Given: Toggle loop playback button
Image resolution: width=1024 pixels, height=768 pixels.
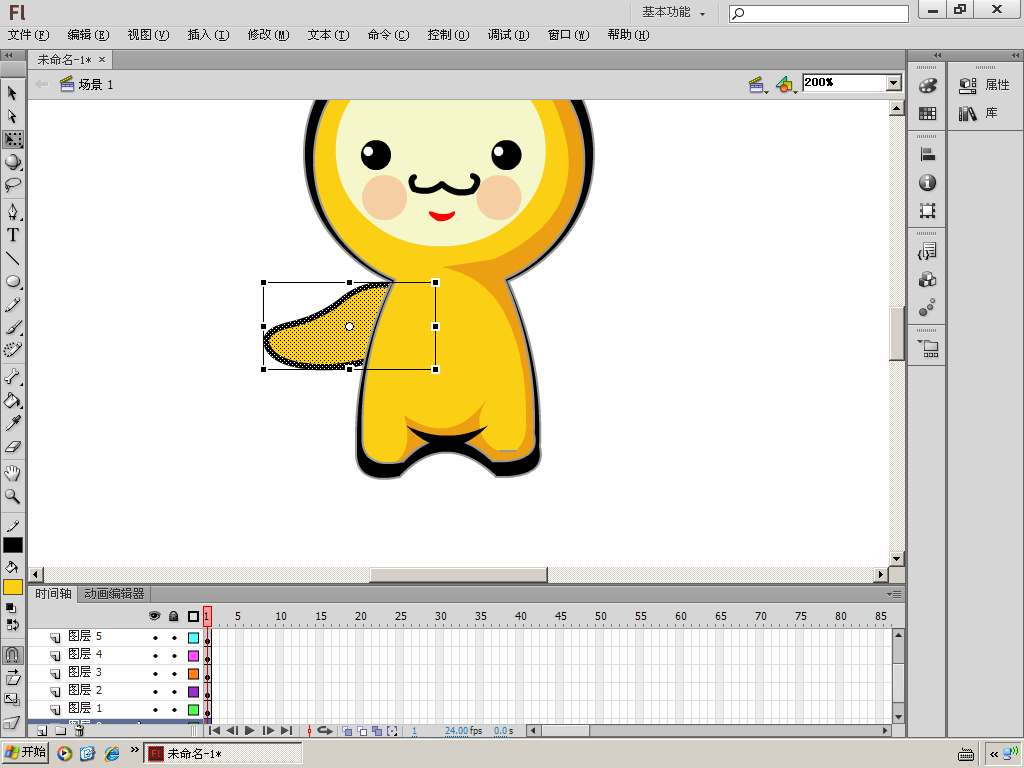Looking at the screenshot, I should pyautogui.click(x=325, y=731).
